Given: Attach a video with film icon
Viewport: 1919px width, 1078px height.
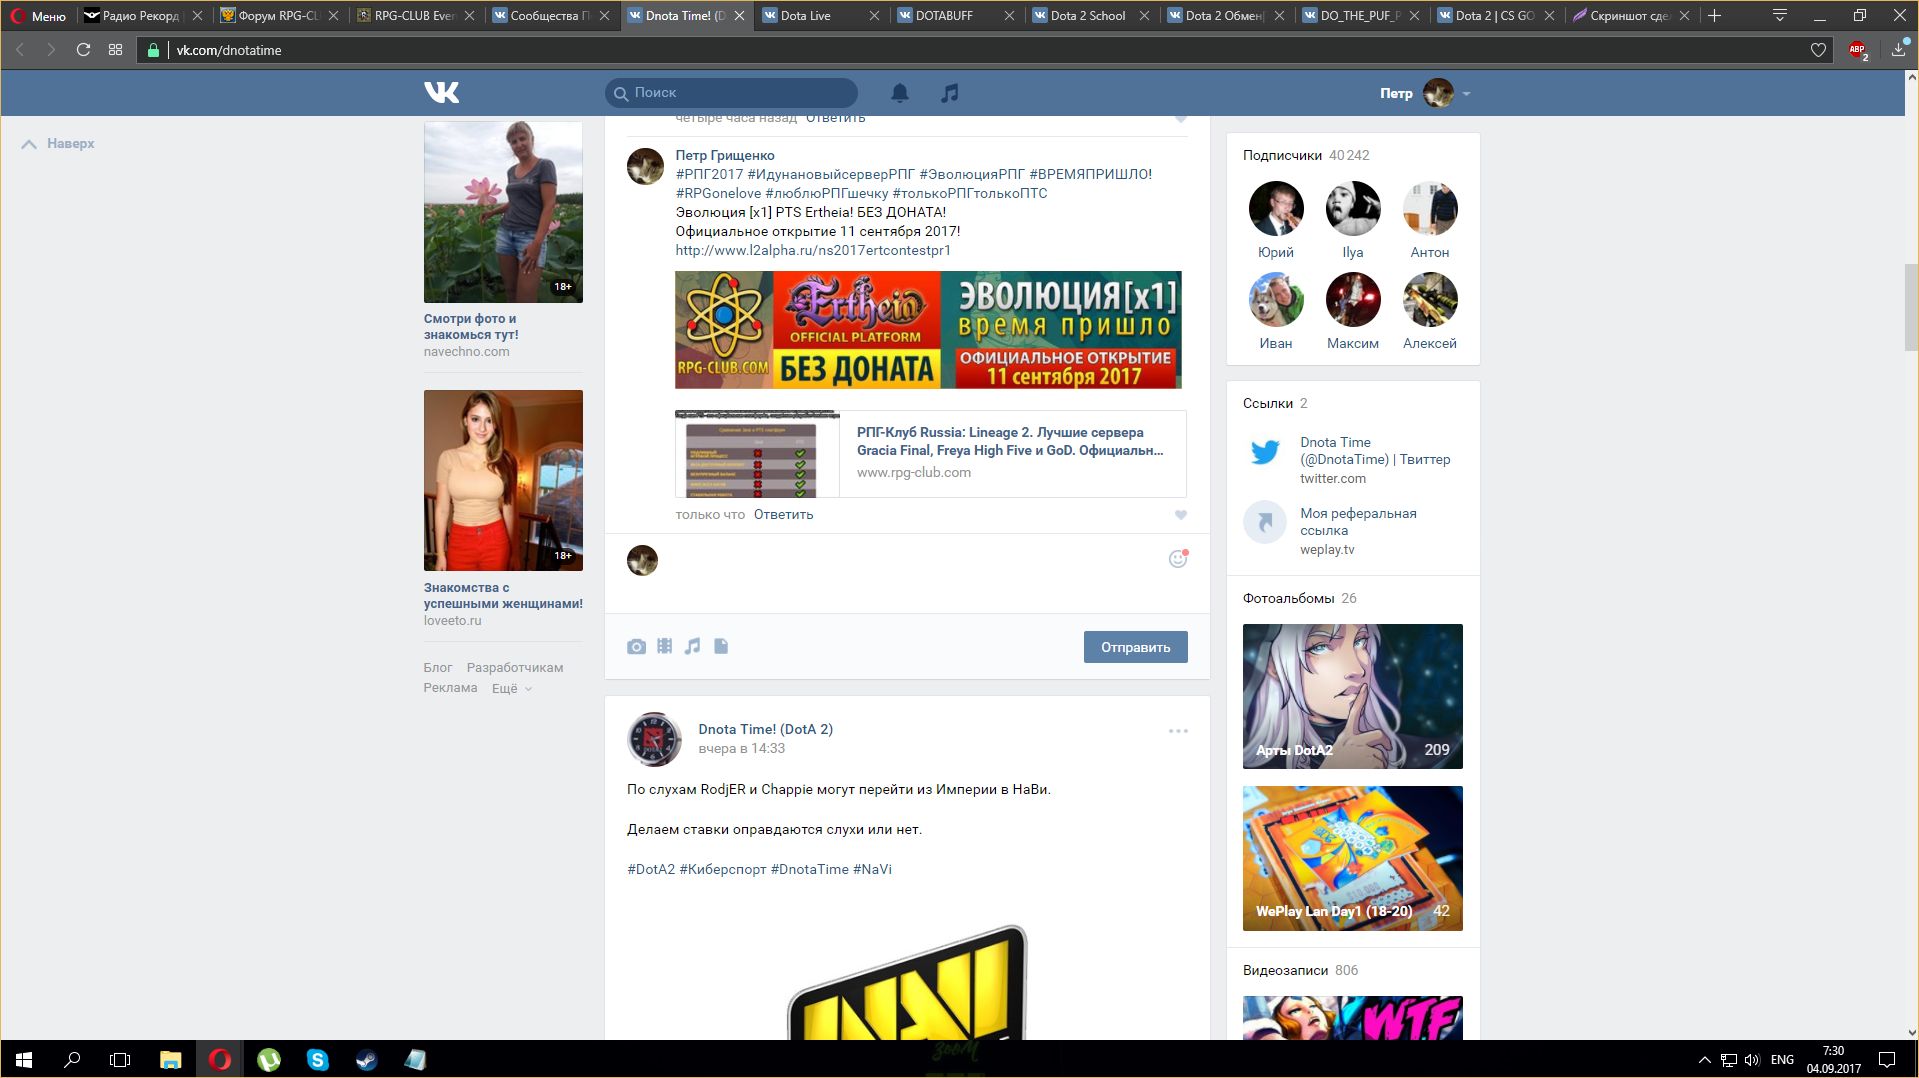Looking at the screenshot, I should coord(665,647).
